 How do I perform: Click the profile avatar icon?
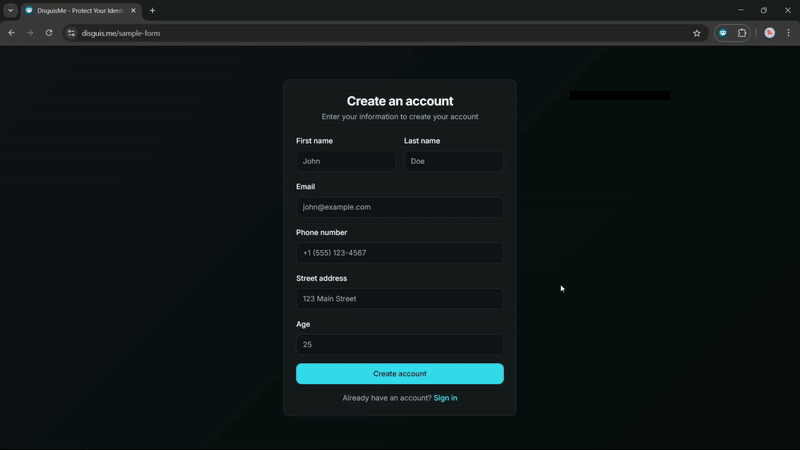(x=769, y=33)
